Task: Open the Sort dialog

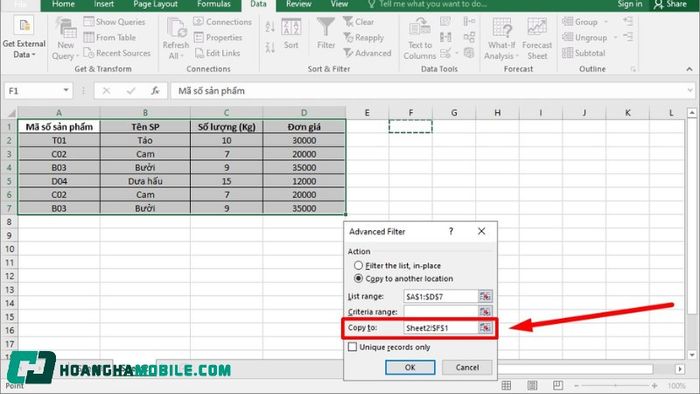Action: (x=291, y=34)
